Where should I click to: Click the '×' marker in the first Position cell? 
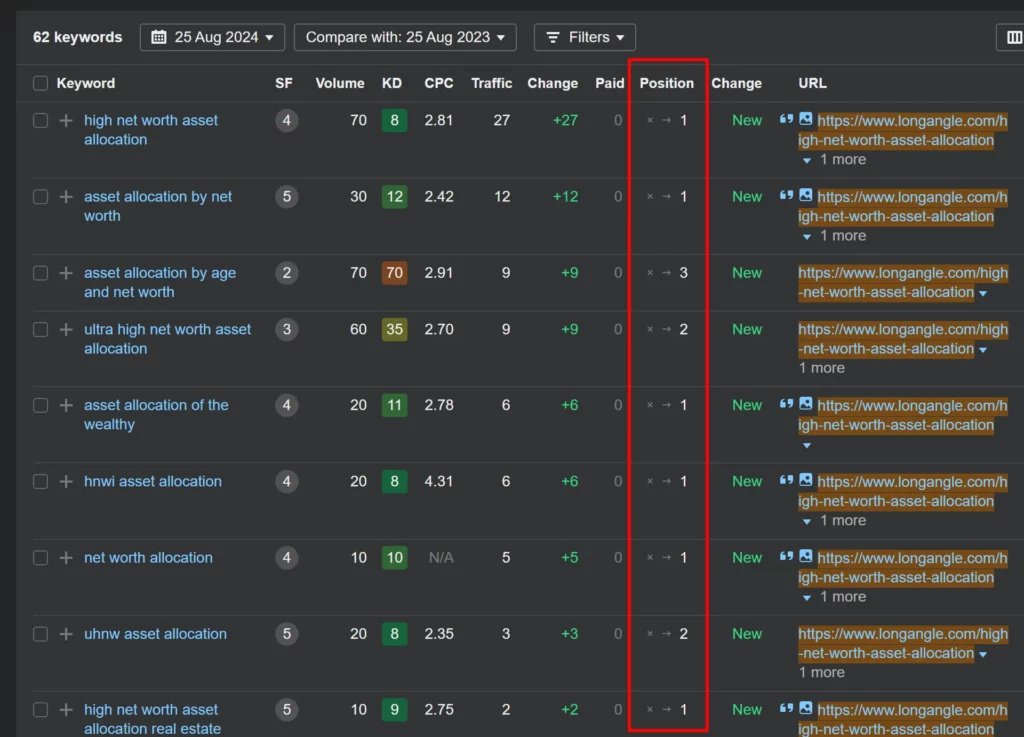point(648,120)
